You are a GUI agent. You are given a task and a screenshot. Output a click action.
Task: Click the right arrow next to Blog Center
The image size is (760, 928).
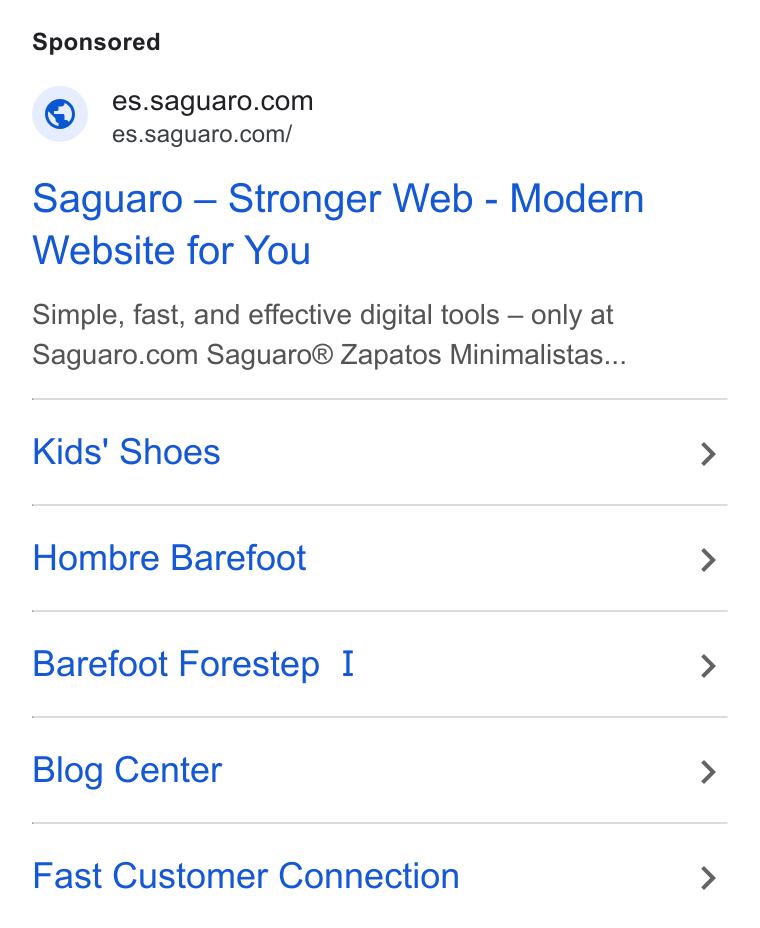click(x=708, y=772)
